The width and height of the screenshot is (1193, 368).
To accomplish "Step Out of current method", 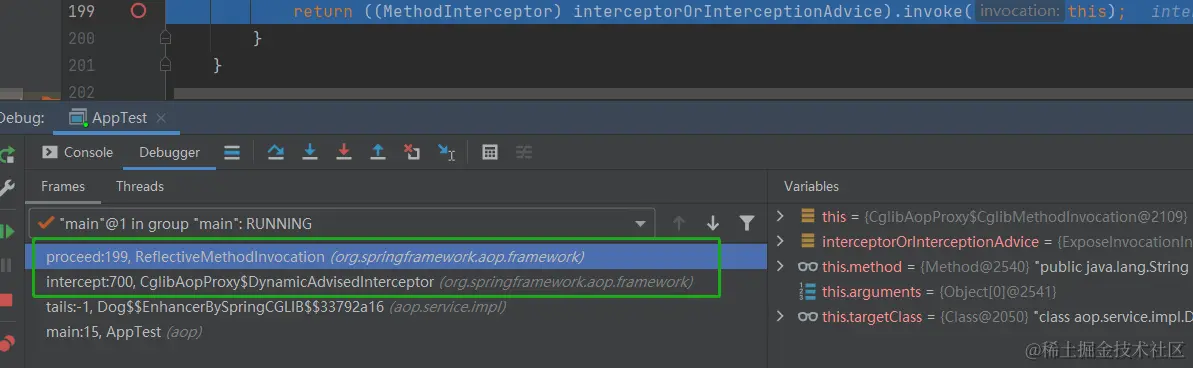I will [378, 153].
